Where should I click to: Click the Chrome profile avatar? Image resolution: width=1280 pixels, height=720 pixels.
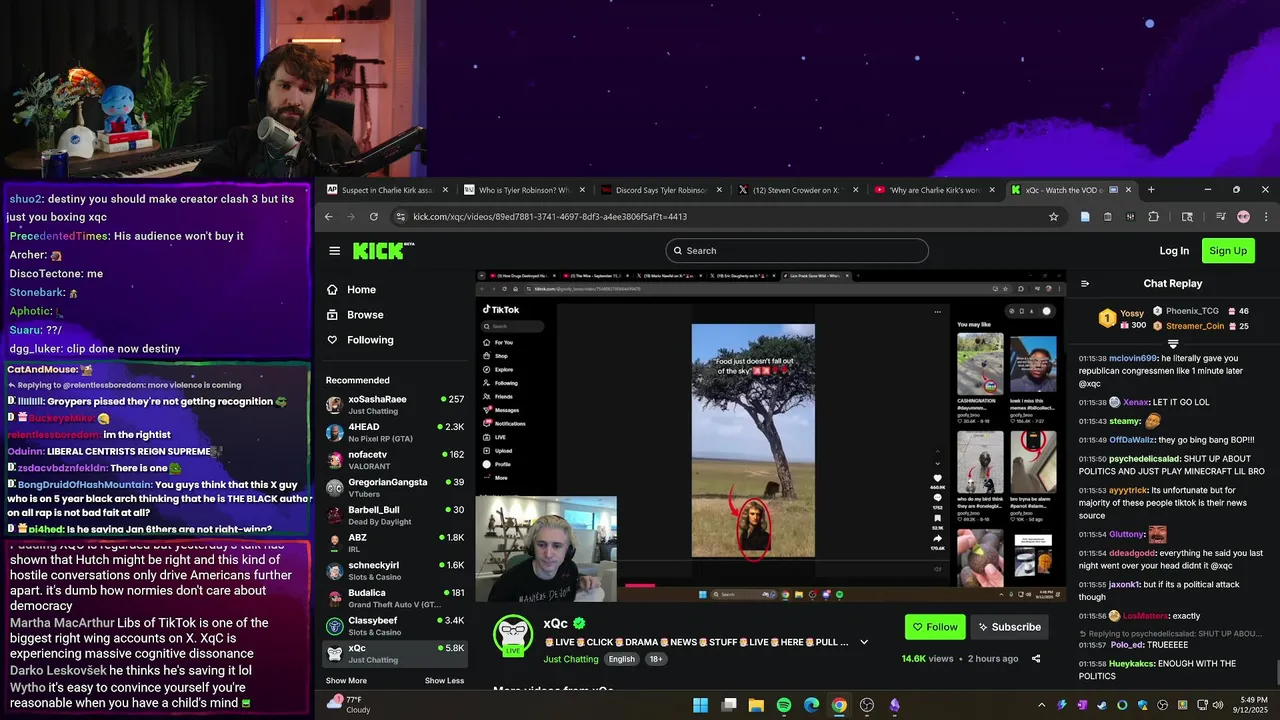pos(1243,216)
